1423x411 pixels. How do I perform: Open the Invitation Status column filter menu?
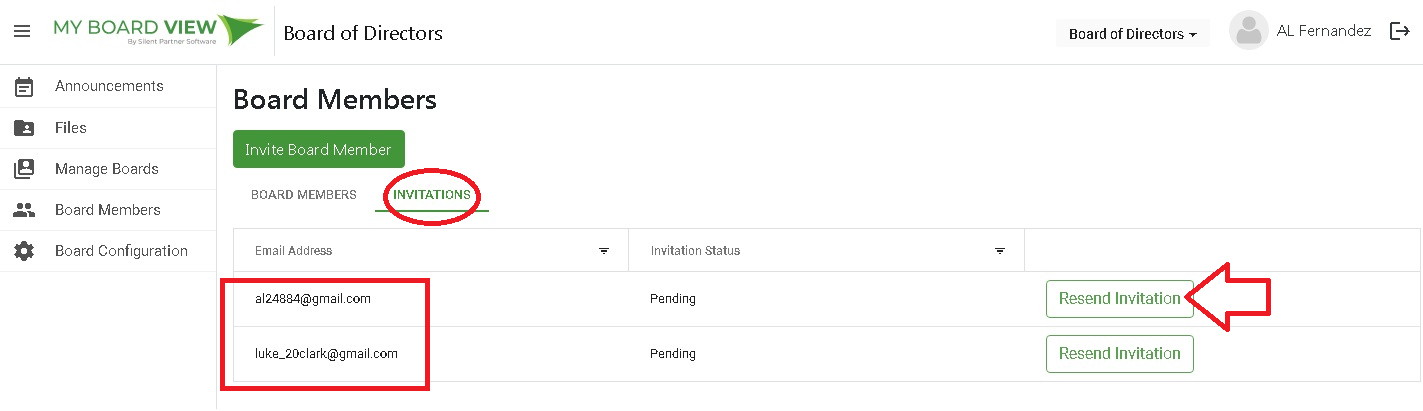[x=1000, y=251]
